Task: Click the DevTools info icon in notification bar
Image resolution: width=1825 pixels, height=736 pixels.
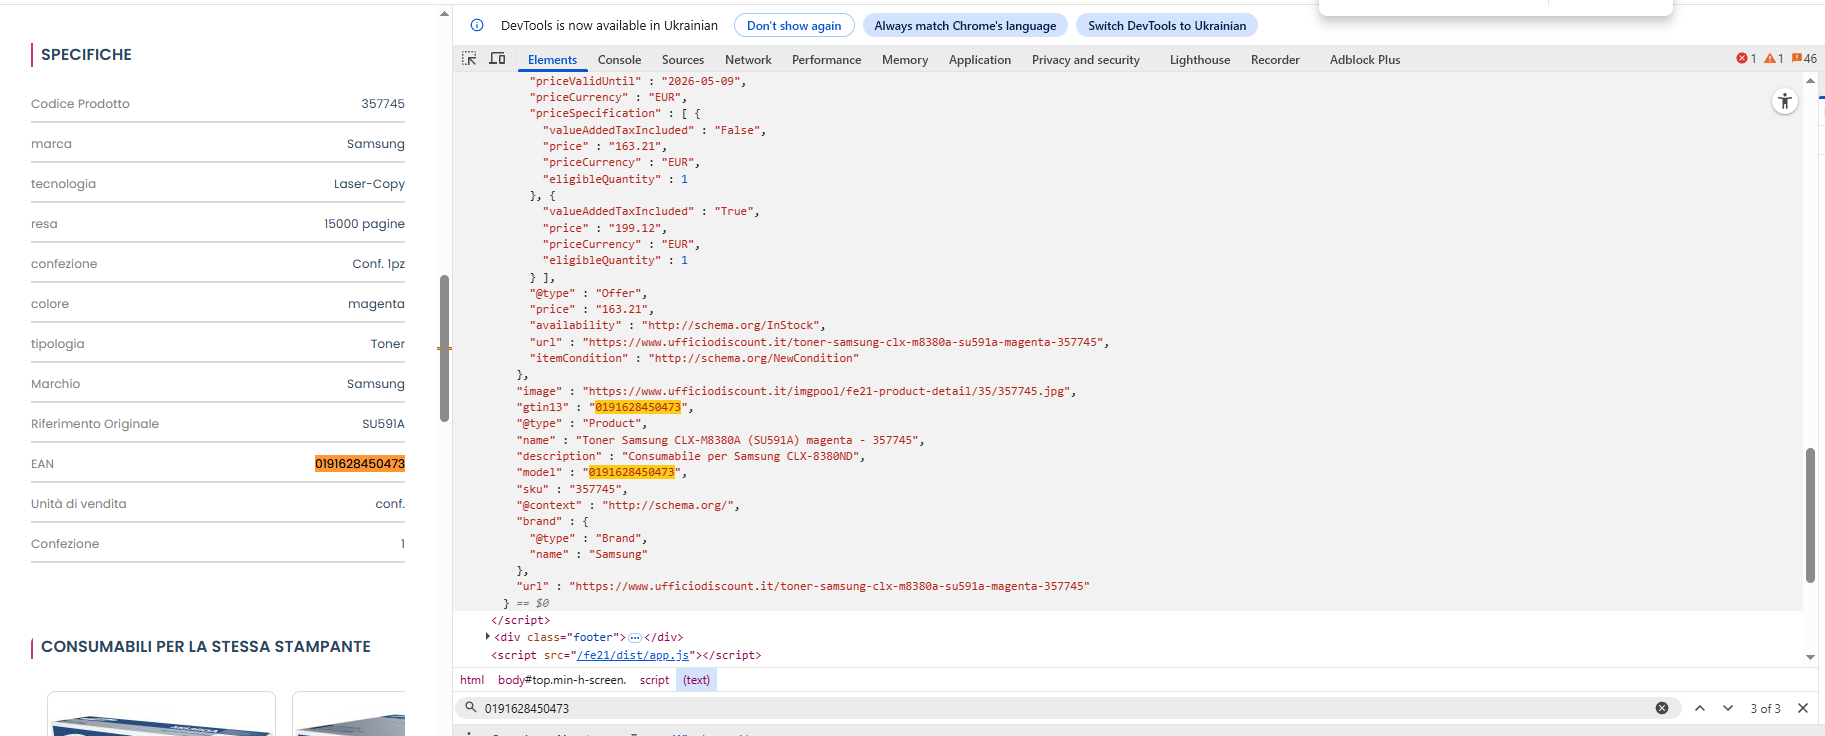Action: click(477, 25)
